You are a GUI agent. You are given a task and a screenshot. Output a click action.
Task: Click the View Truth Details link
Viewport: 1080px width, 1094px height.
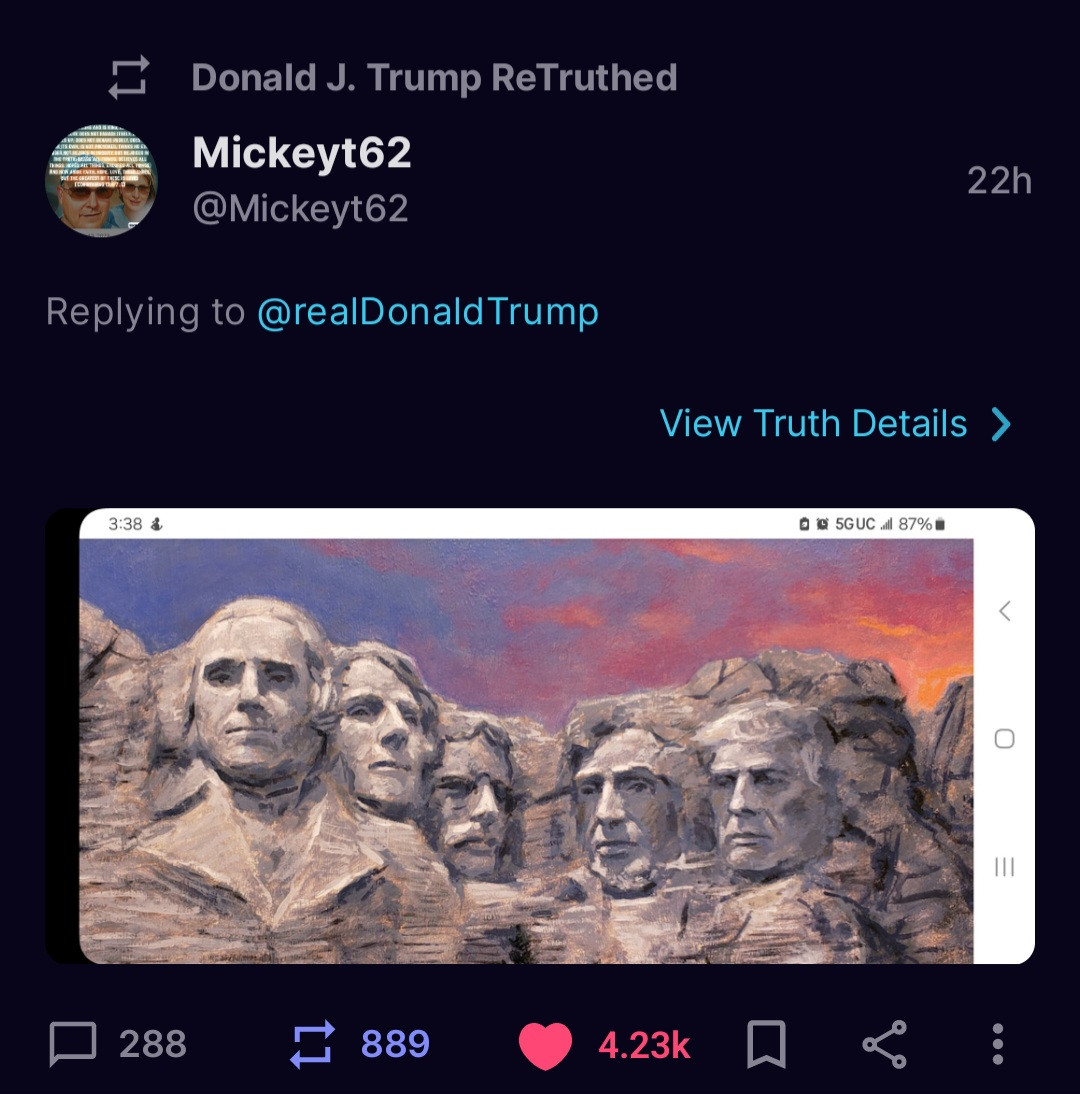tap(813, 424)
